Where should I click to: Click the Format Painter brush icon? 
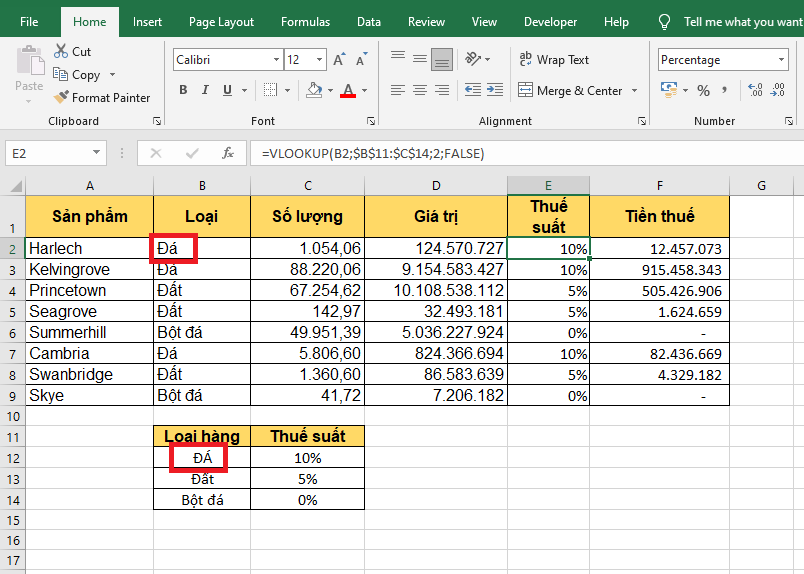pyautogui.click(x=61, y=98)
